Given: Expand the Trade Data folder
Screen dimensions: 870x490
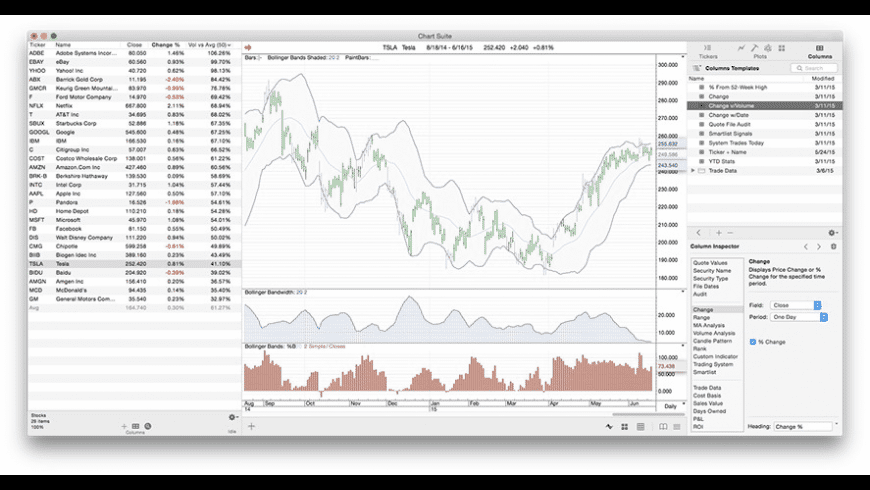Looking at the screenshot, I should pyautogui.click(x=692, y=171).
